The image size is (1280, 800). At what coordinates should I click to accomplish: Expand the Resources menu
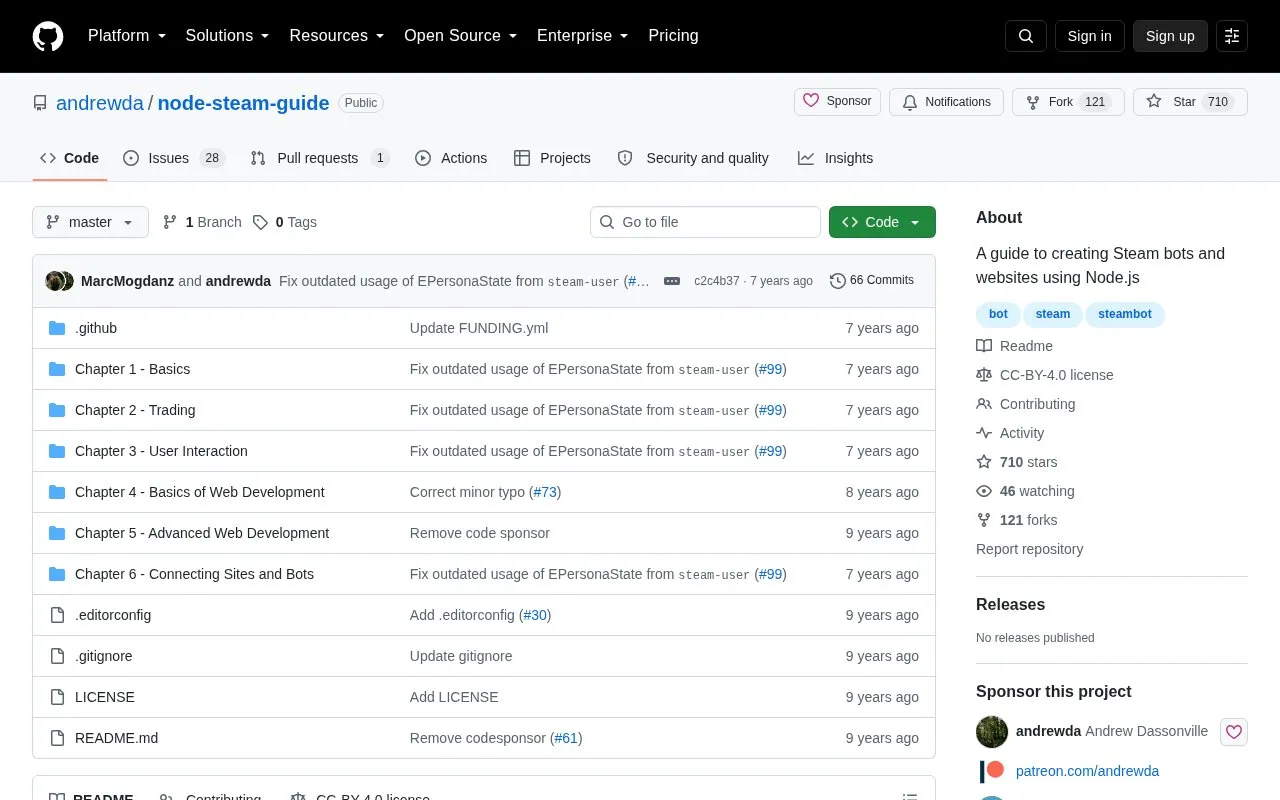[x=337, y=36]
